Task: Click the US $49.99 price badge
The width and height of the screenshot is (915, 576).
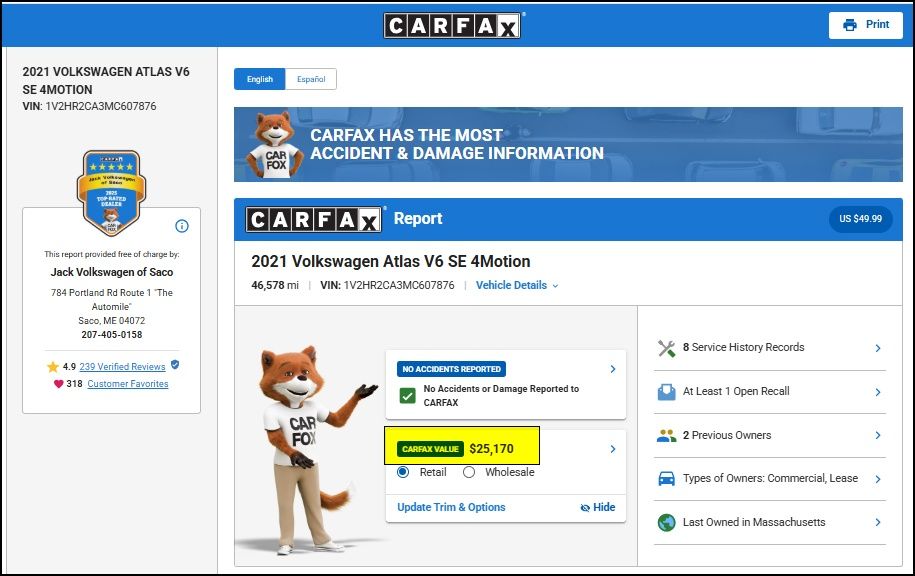Action: 860,219
